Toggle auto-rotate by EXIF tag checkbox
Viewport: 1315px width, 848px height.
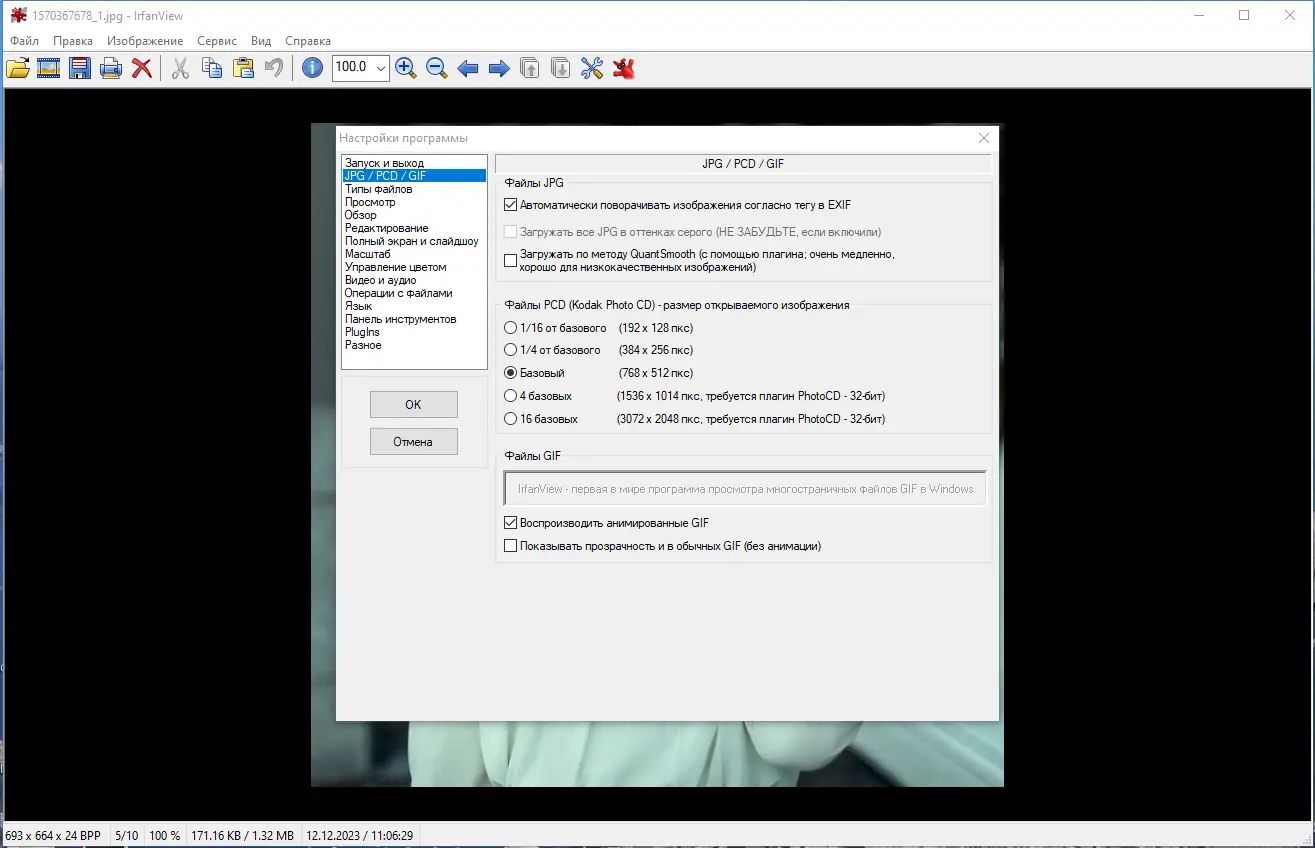click(511, 205)
